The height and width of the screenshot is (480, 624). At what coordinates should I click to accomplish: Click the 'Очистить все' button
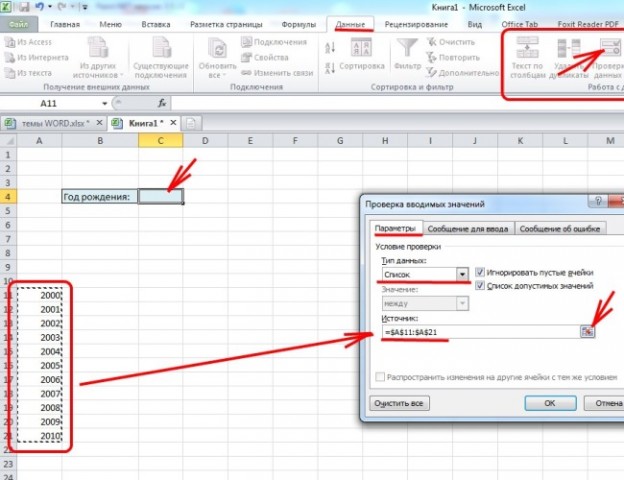[x=400, y=403]
